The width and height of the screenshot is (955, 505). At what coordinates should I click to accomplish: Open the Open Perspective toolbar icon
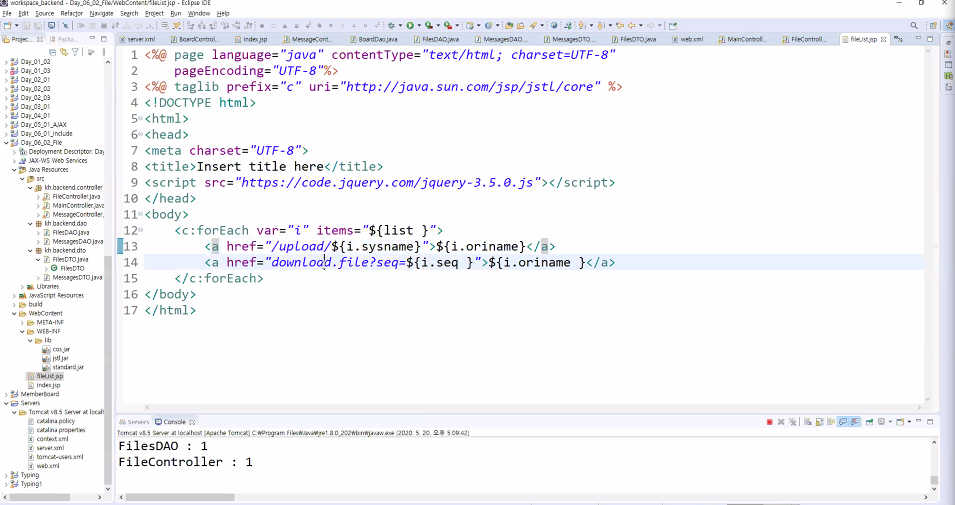933,26
